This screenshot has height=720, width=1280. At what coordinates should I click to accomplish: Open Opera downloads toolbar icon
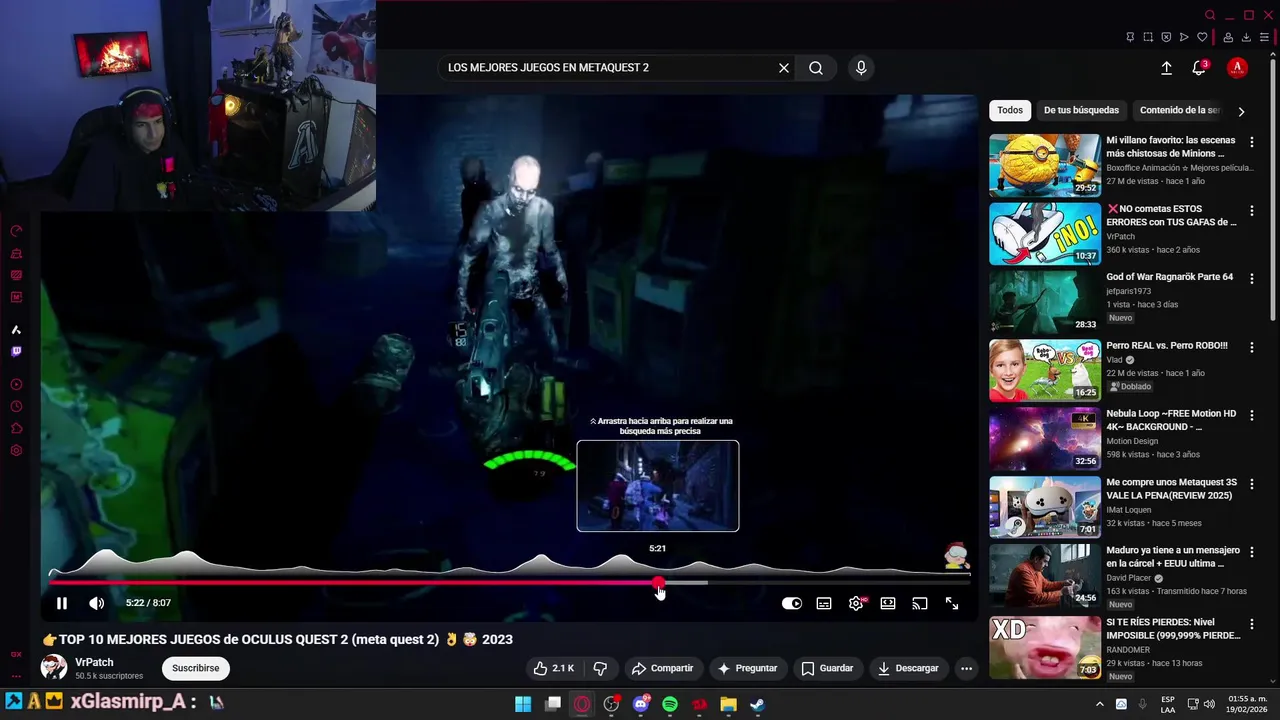[1246, 37]
